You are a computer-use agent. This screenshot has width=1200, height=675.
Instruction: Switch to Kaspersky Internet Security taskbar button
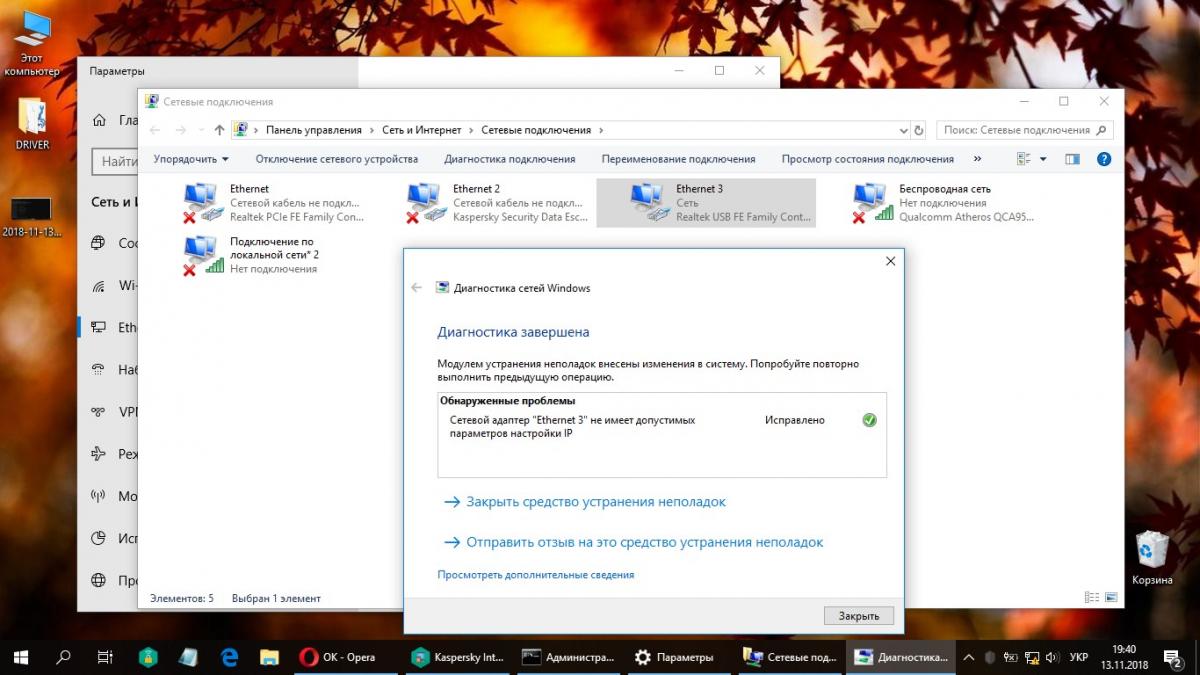click(x=457, y=657)
